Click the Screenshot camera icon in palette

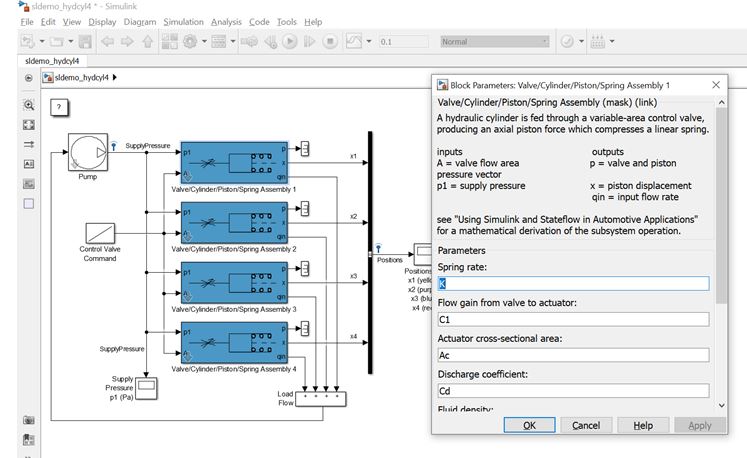coord(29,420)
